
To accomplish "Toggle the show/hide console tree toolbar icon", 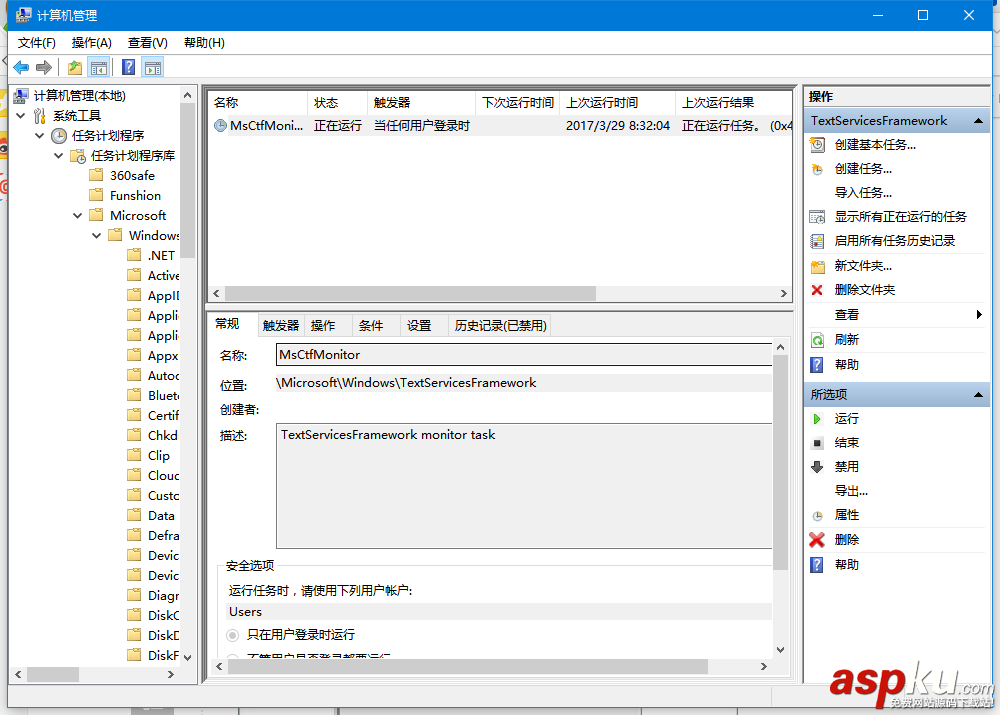I will pos(98,67).
